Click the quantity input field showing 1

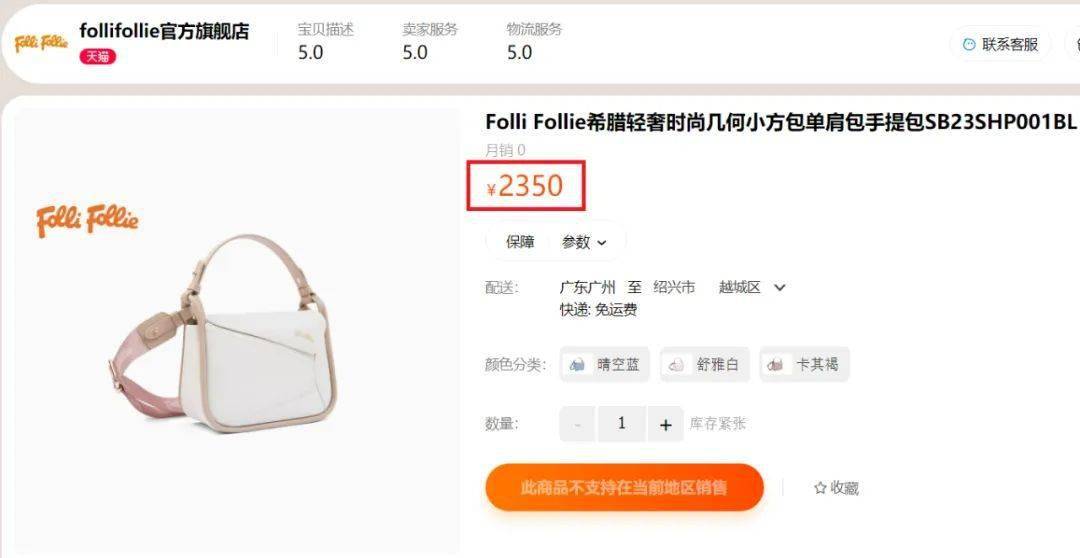click(x=621, y=424)
